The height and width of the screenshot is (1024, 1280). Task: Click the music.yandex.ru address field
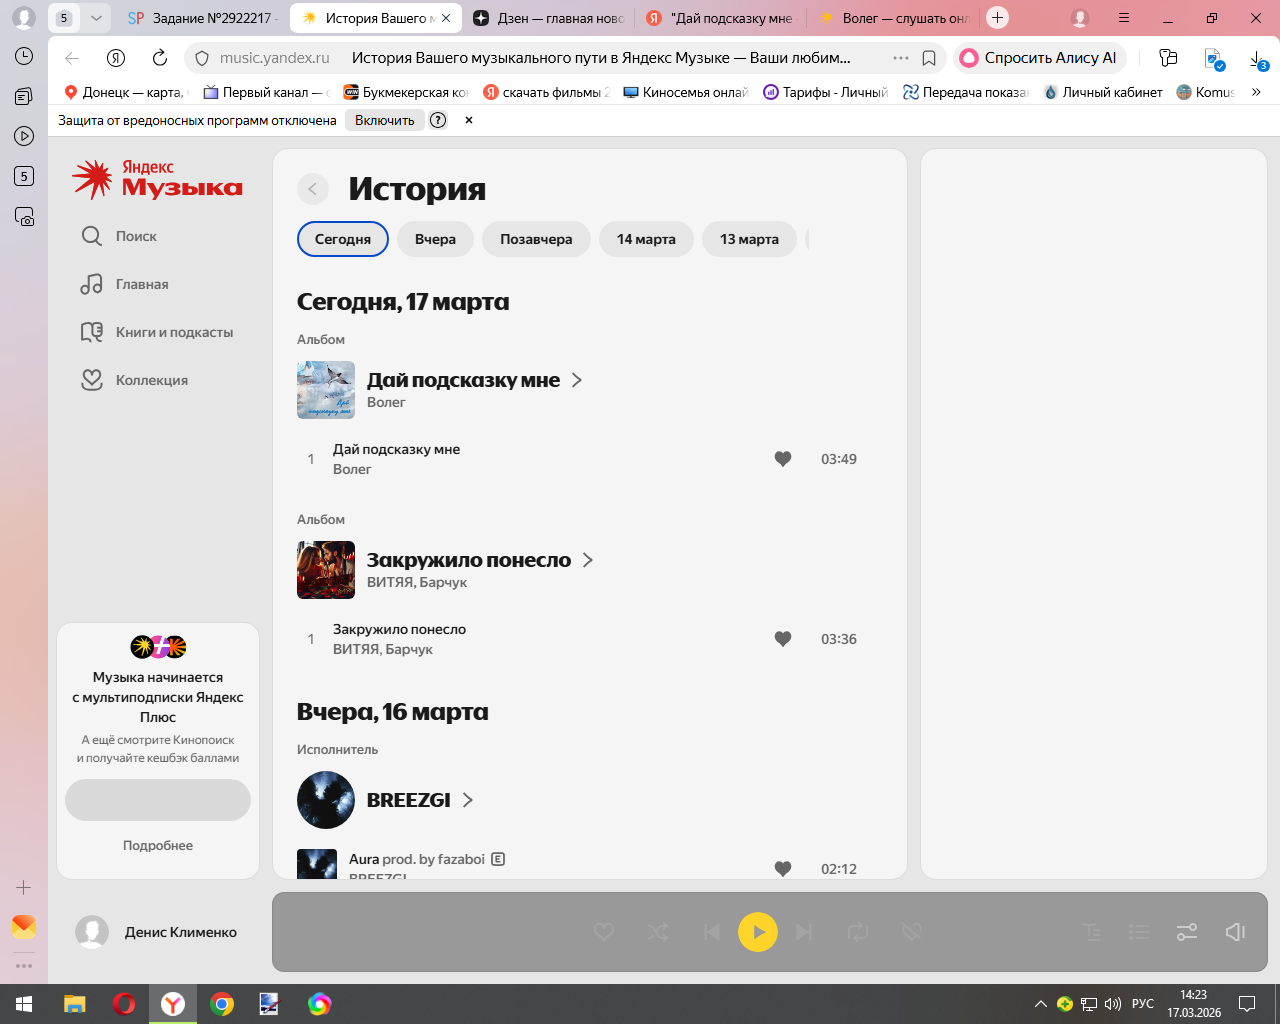275,58
